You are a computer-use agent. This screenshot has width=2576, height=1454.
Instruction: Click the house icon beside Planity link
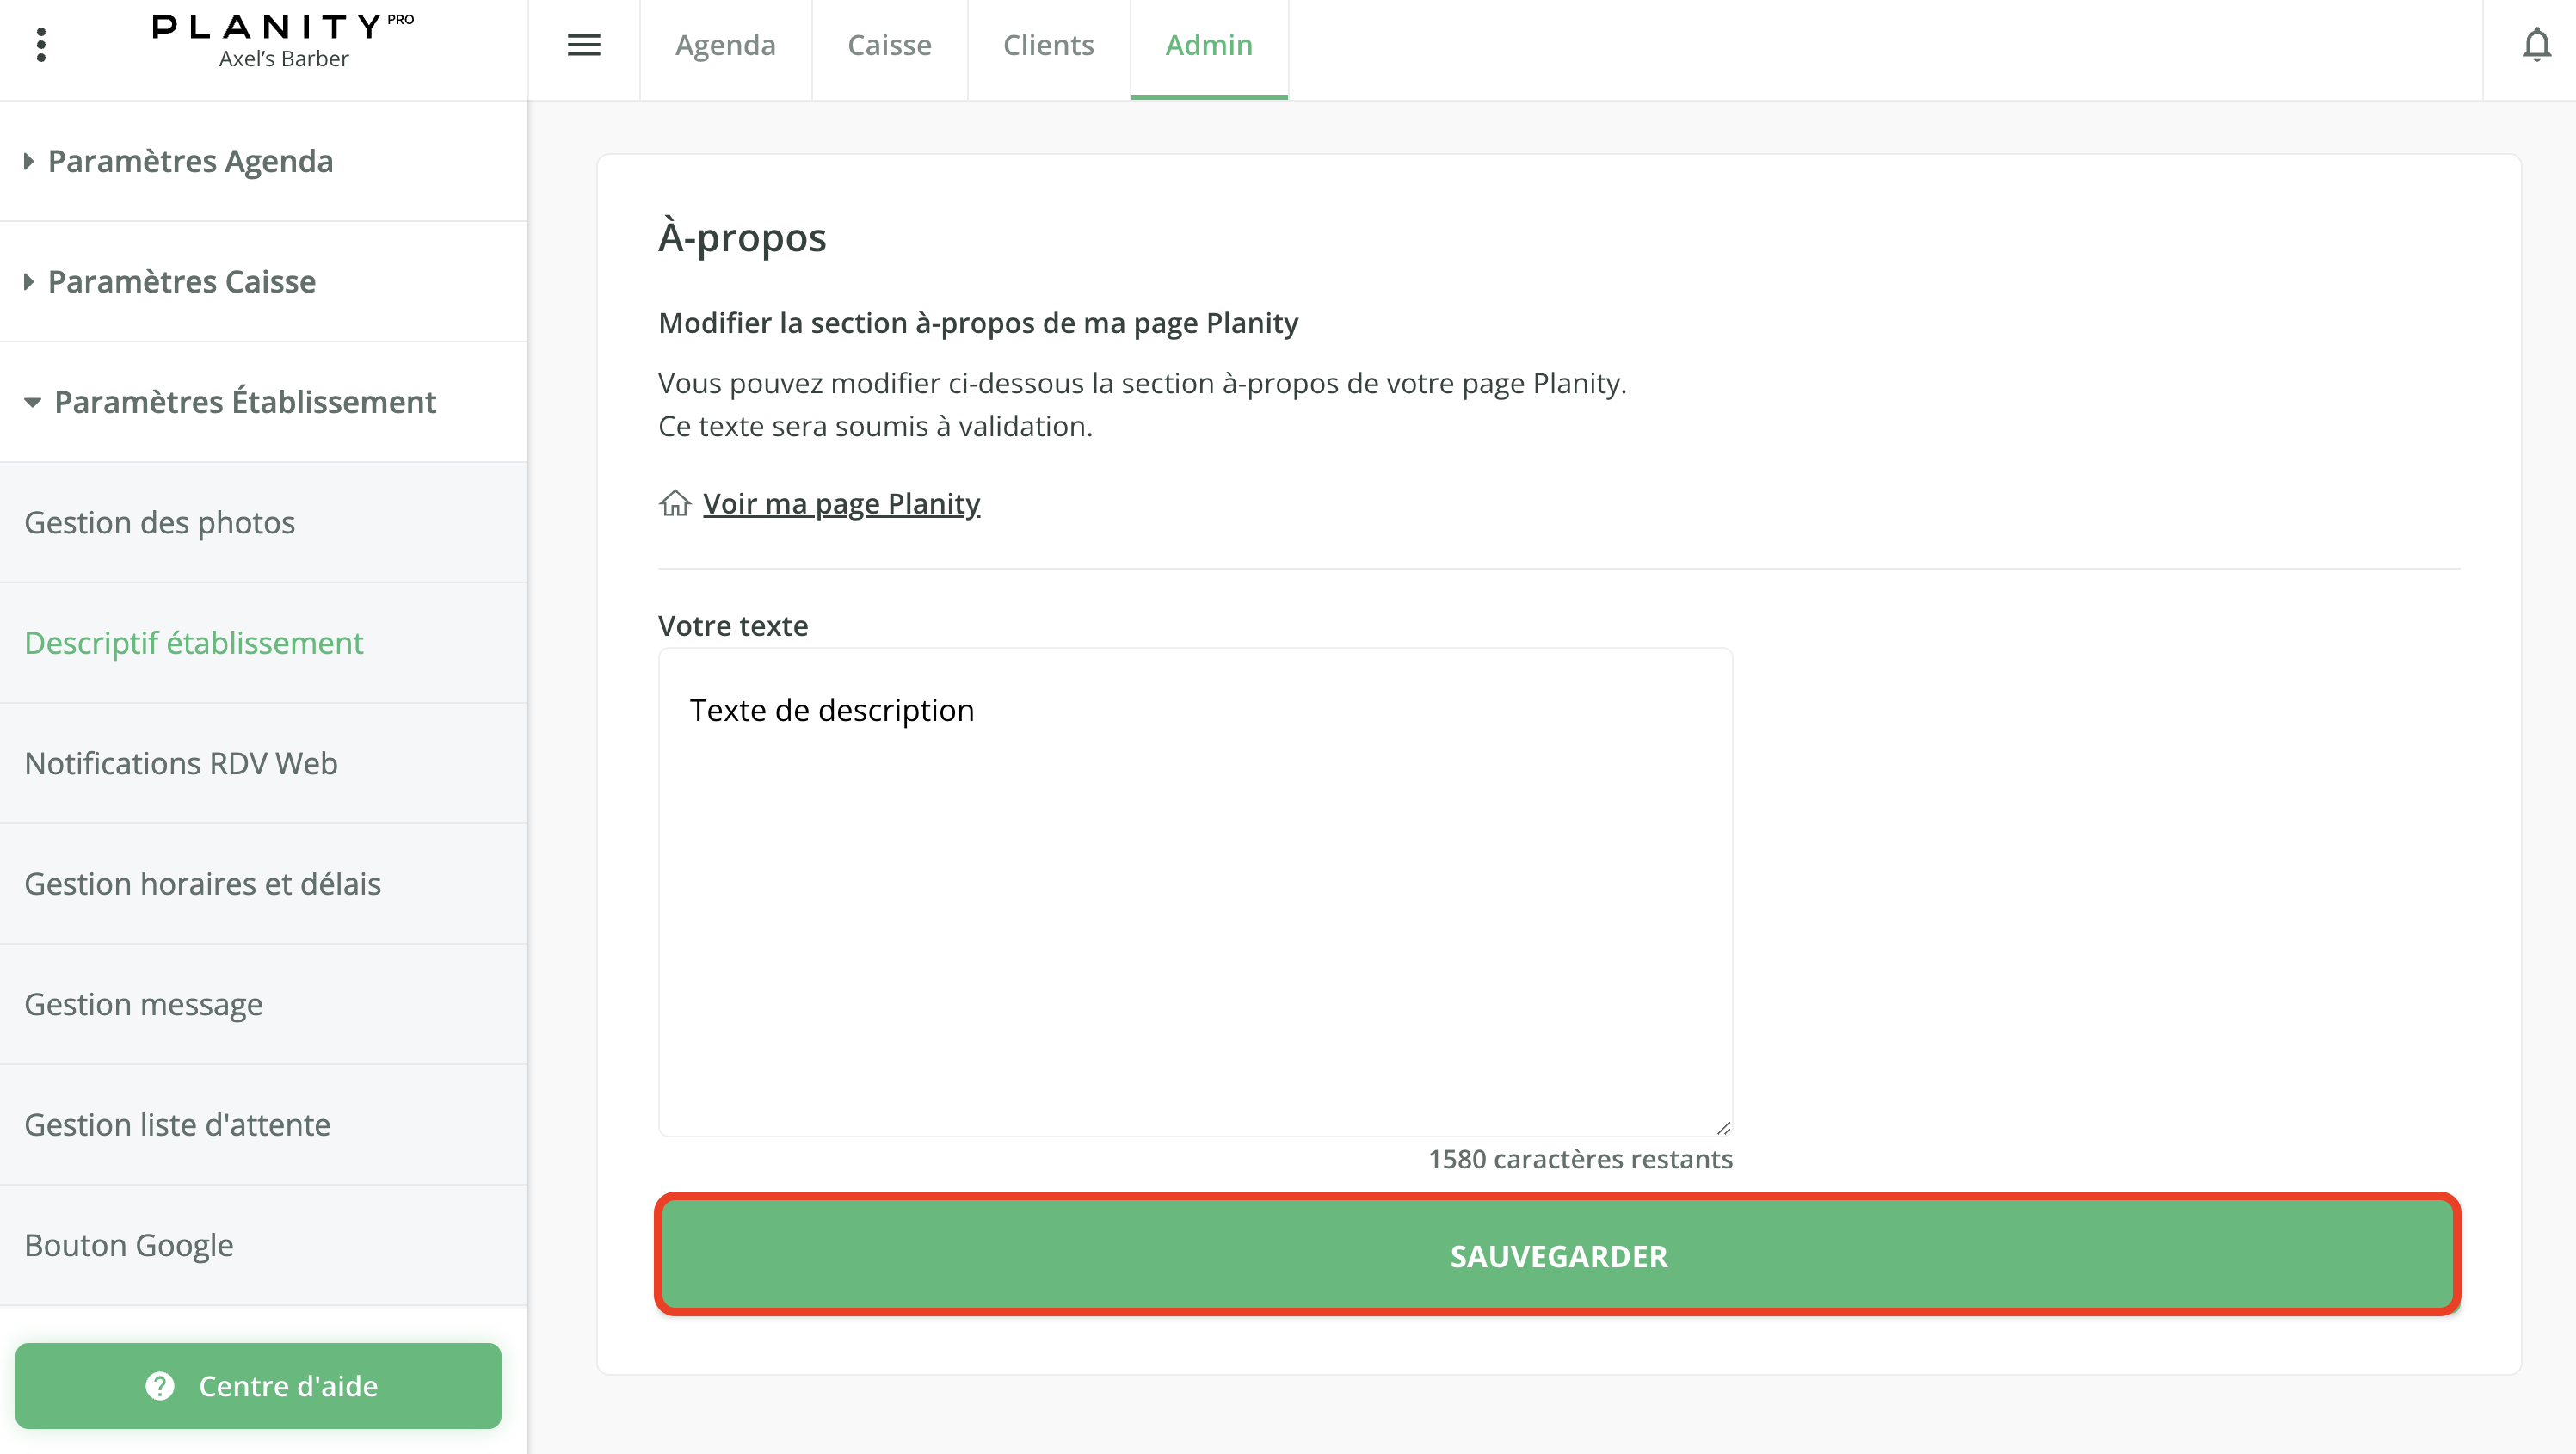[x=675, y=503]
